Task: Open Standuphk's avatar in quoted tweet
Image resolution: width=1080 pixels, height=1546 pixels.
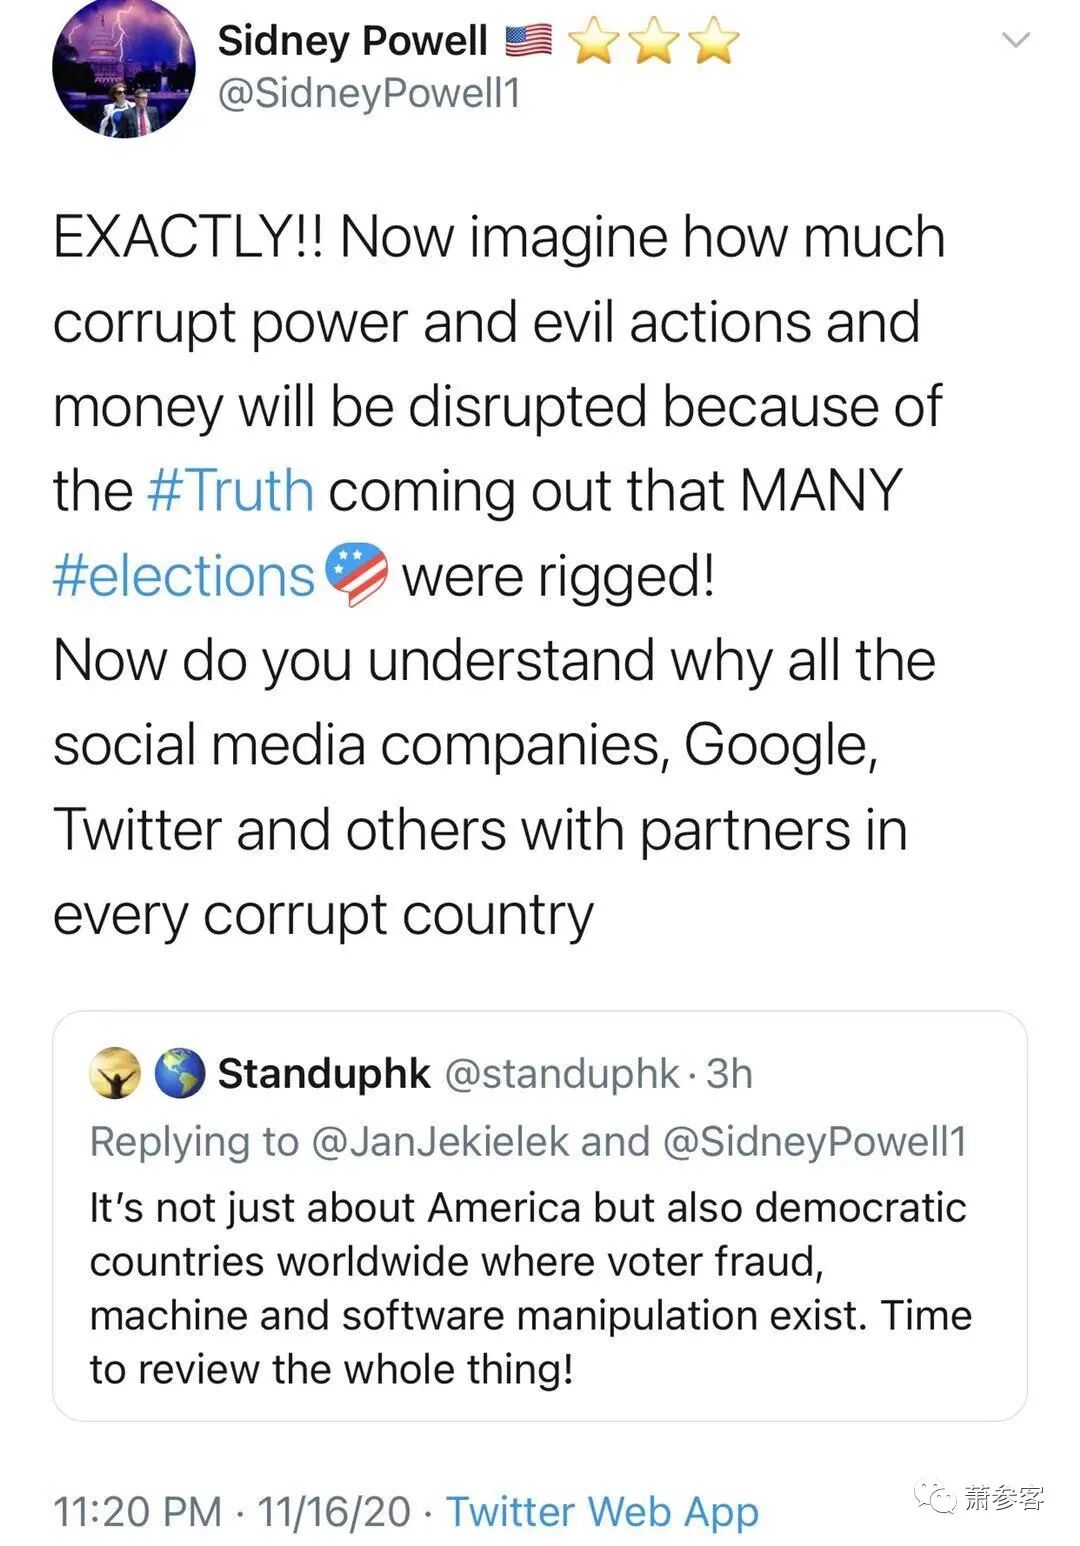Action: point(115,1073)
